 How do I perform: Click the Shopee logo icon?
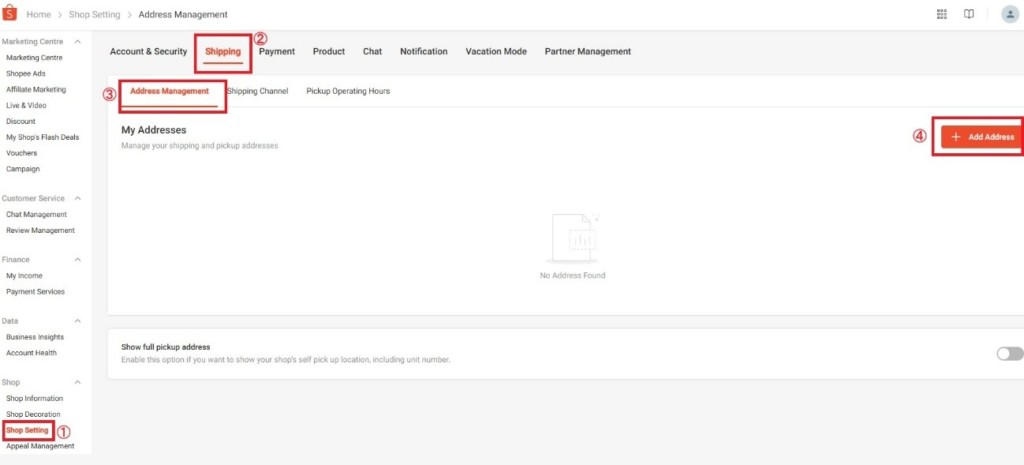pos(11,14)
